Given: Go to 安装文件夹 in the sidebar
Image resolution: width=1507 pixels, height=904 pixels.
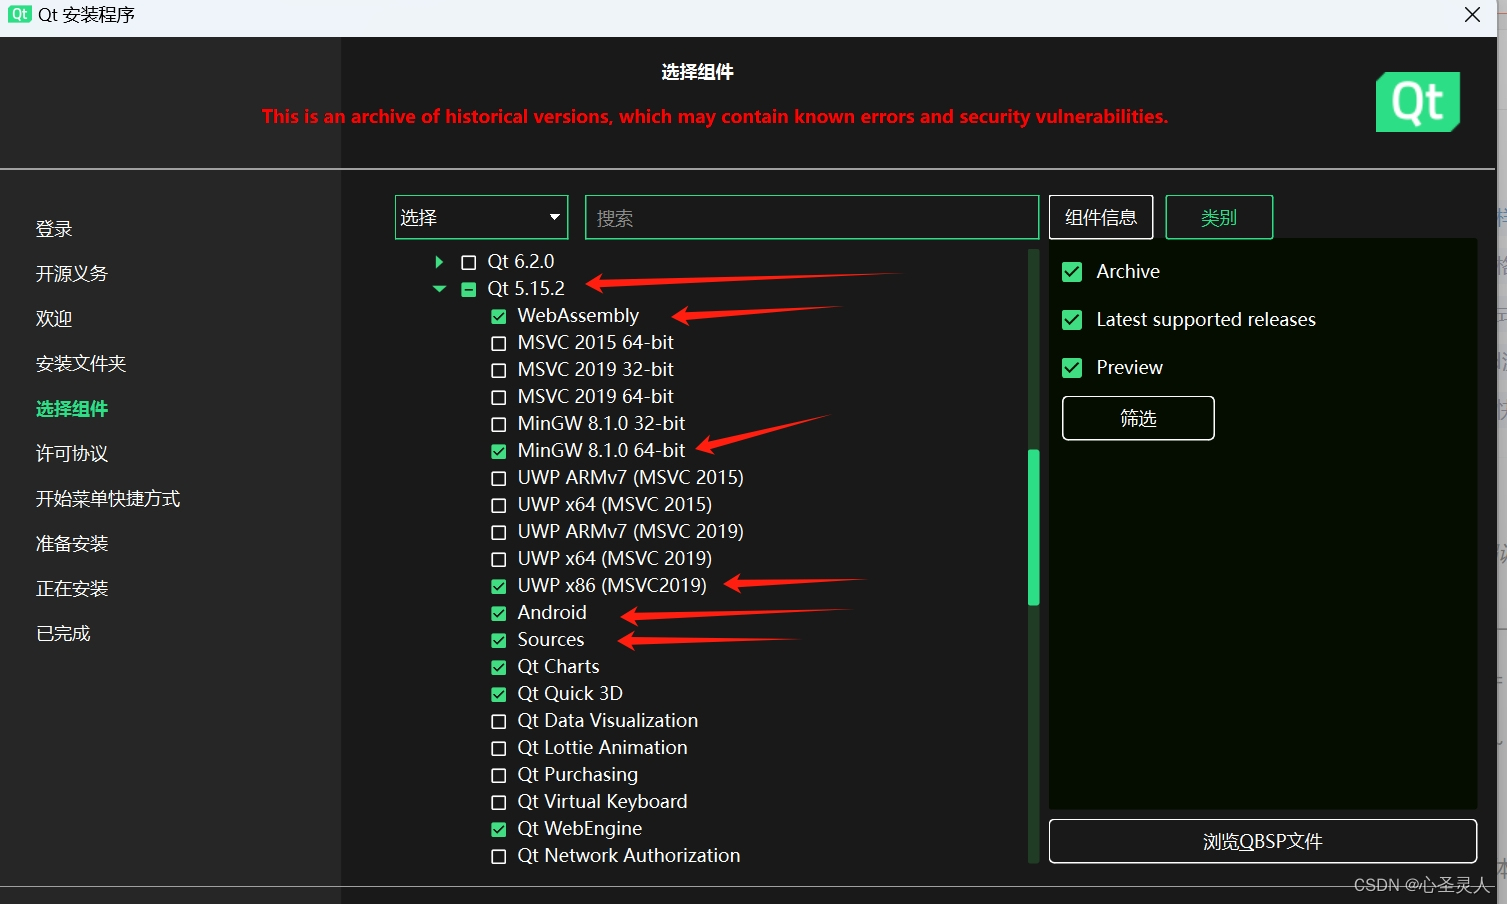Looking at the screenshot, I should [81, 363].
